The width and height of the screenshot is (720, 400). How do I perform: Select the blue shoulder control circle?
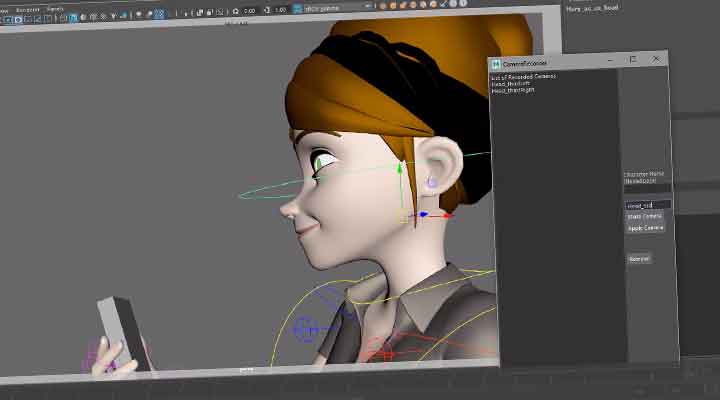[306, 327]
